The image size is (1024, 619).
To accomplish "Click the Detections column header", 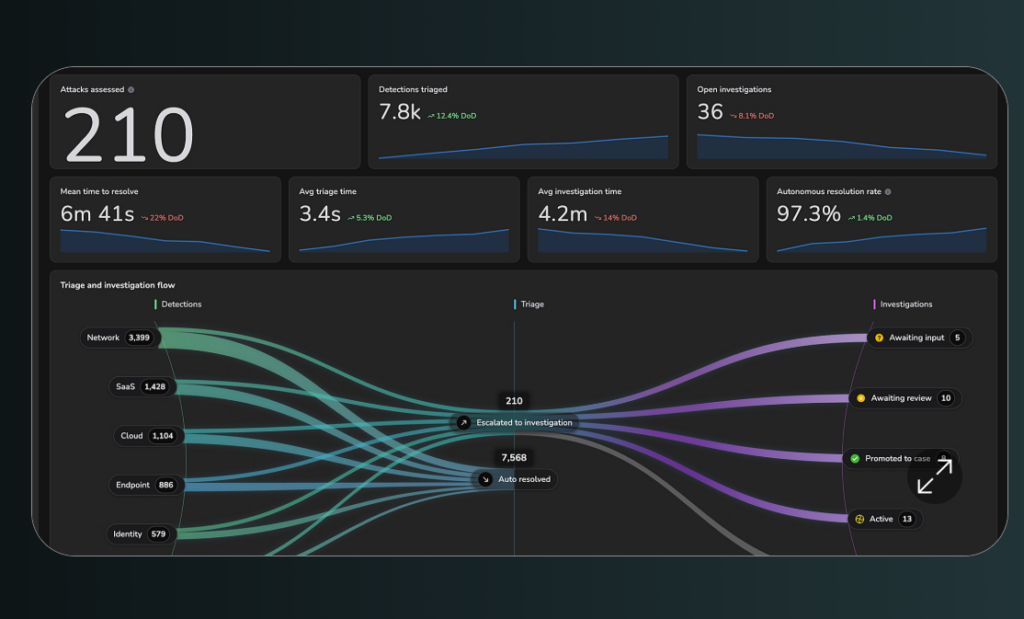I will pyautogui.click(x=178, y=304).
